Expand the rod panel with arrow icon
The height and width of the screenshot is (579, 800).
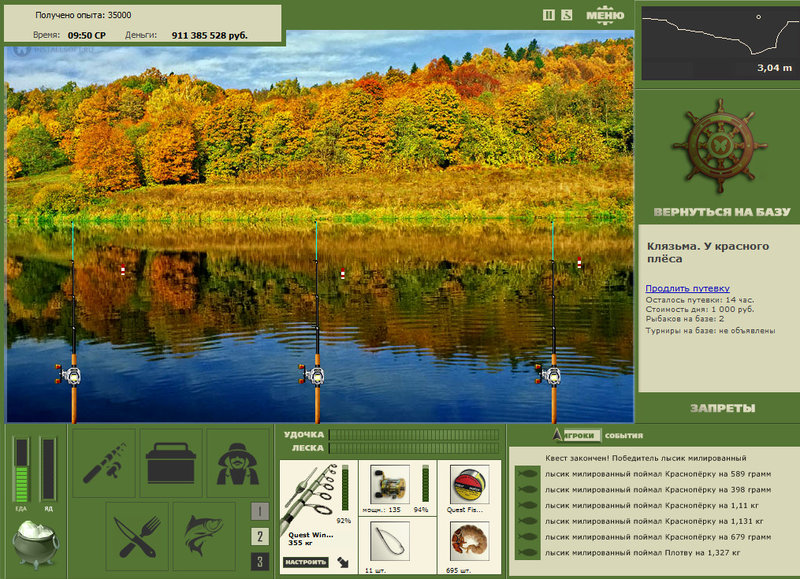tap(342, 562)
